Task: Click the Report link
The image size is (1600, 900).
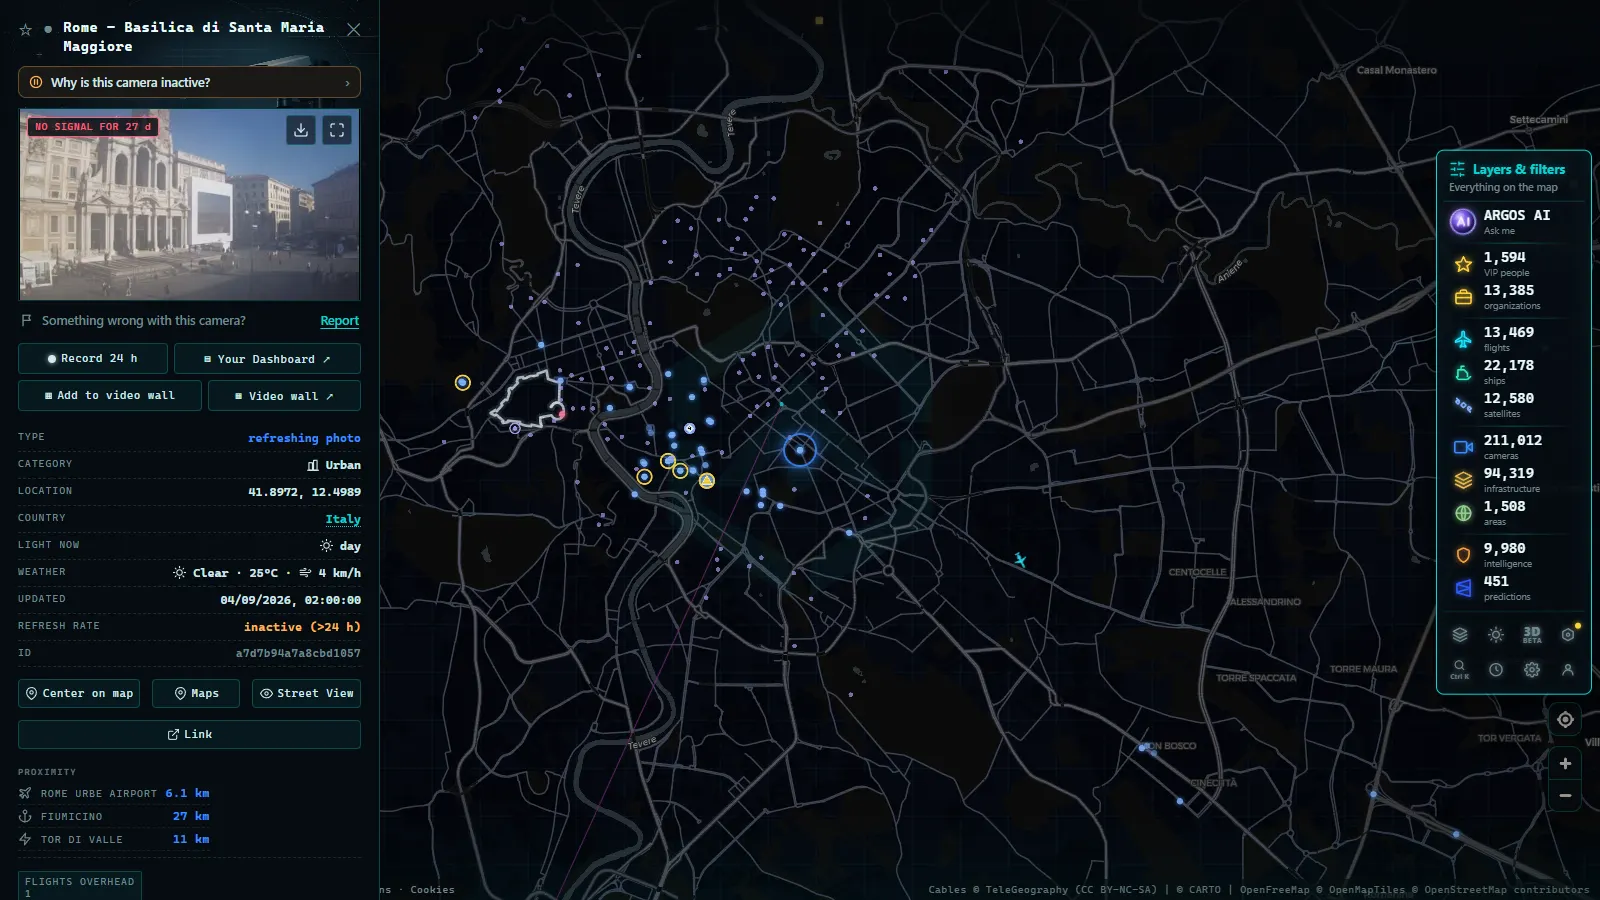Action: click(339, 321)
